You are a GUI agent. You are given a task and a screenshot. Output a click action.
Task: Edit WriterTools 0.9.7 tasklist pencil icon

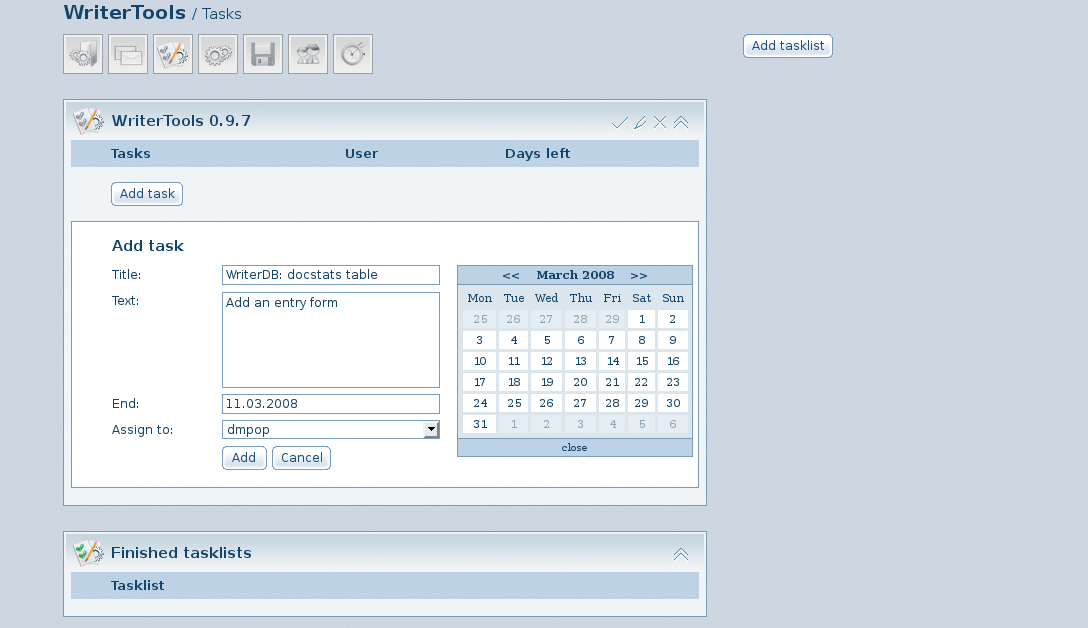point(640,123)
